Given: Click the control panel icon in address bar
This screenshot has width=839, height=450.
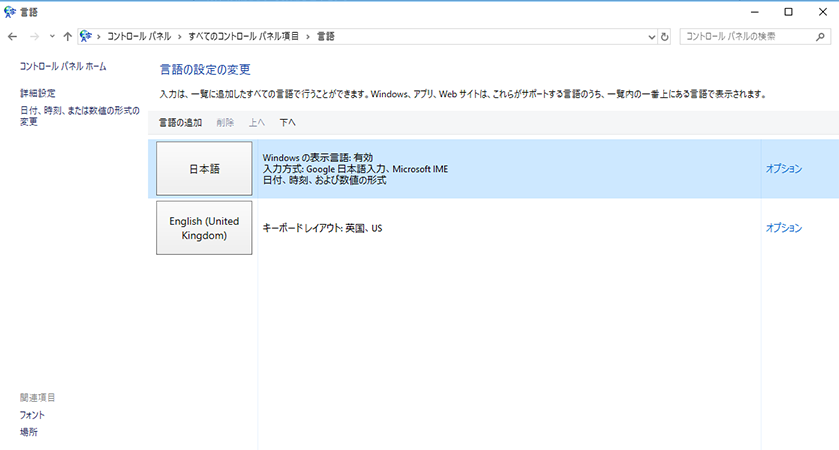Looking at the screenshot, I should (86, 36).
